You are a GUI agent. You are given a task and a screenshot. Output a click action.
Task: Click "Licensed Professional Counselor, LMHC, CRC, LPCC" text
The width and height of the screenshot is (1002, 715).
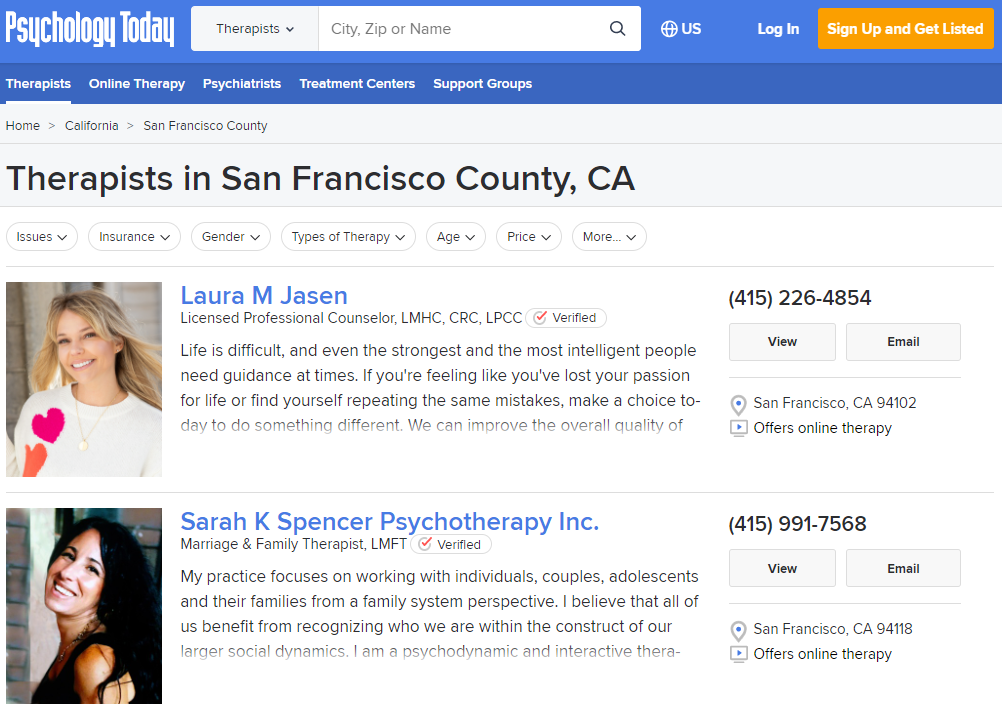[351, 318]
